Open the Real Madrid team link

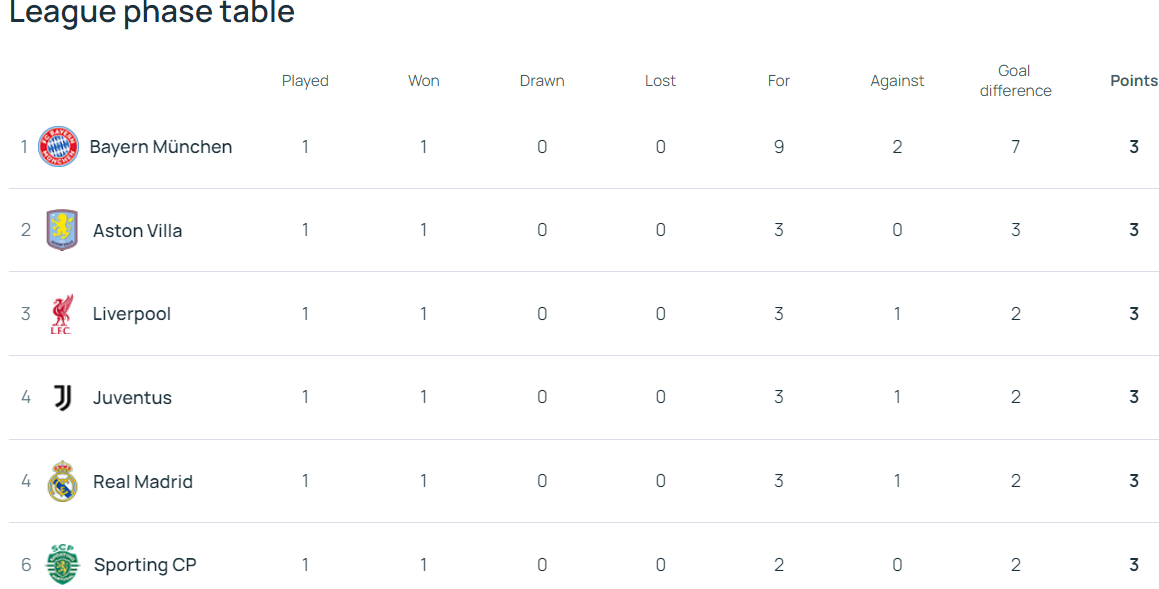(x=143, y=482)
